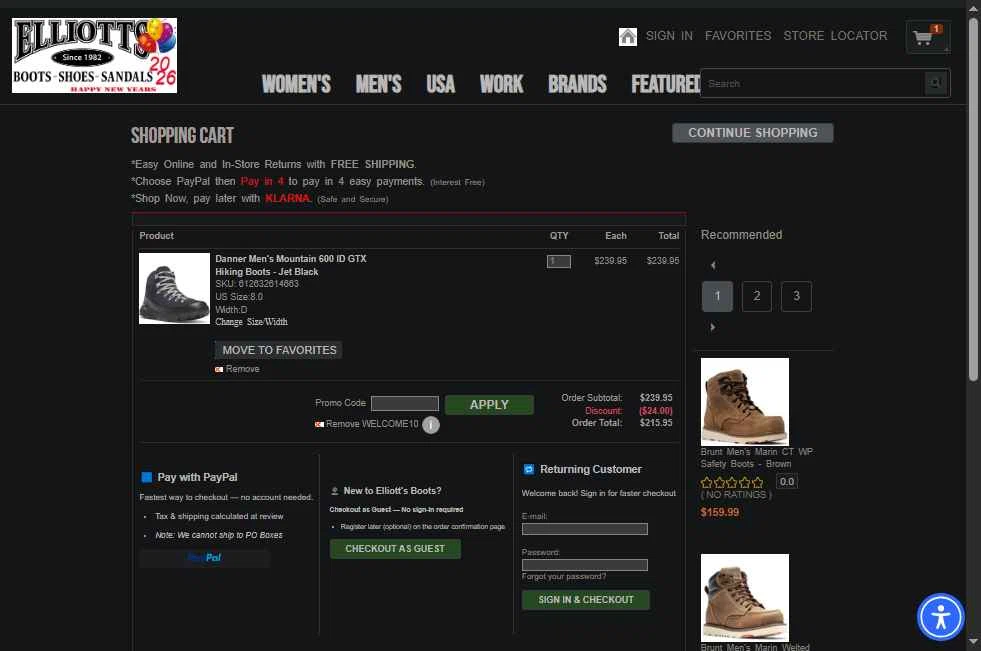Click Forgot your password link

(x=564, y=576)
